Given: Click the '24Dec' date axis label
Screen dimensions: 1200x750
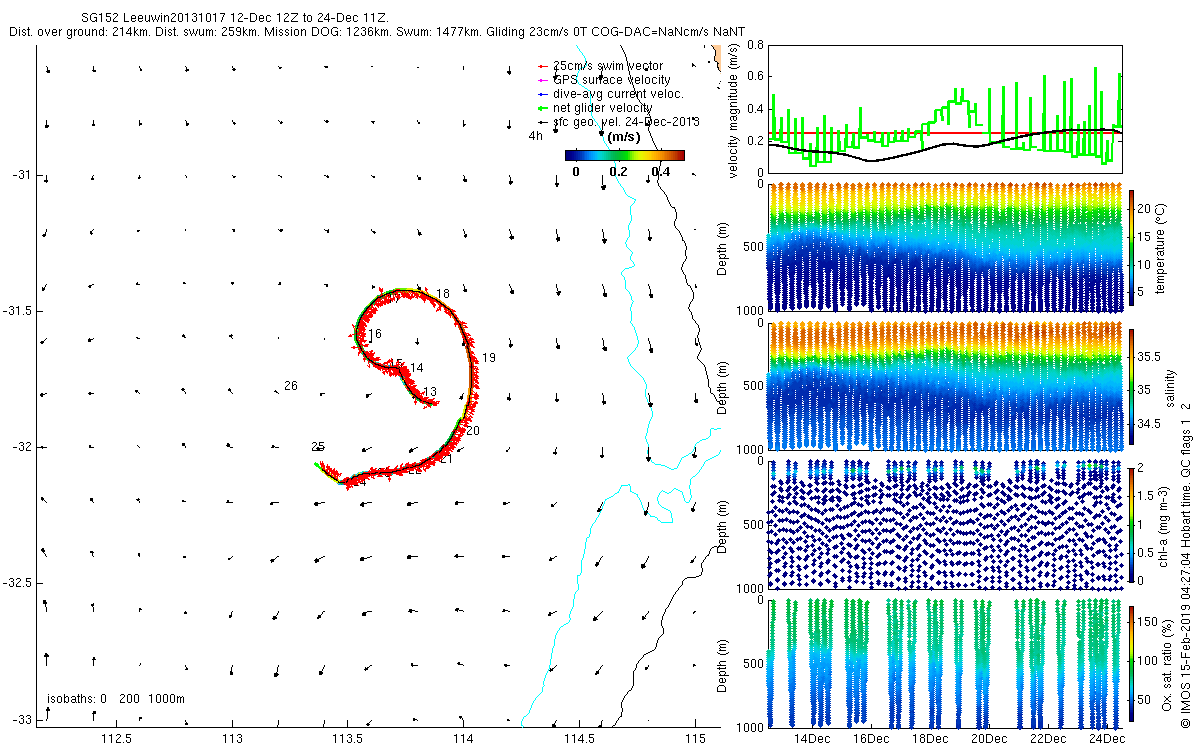Looking at the screenshot, I should click(x=1106, y=739).
